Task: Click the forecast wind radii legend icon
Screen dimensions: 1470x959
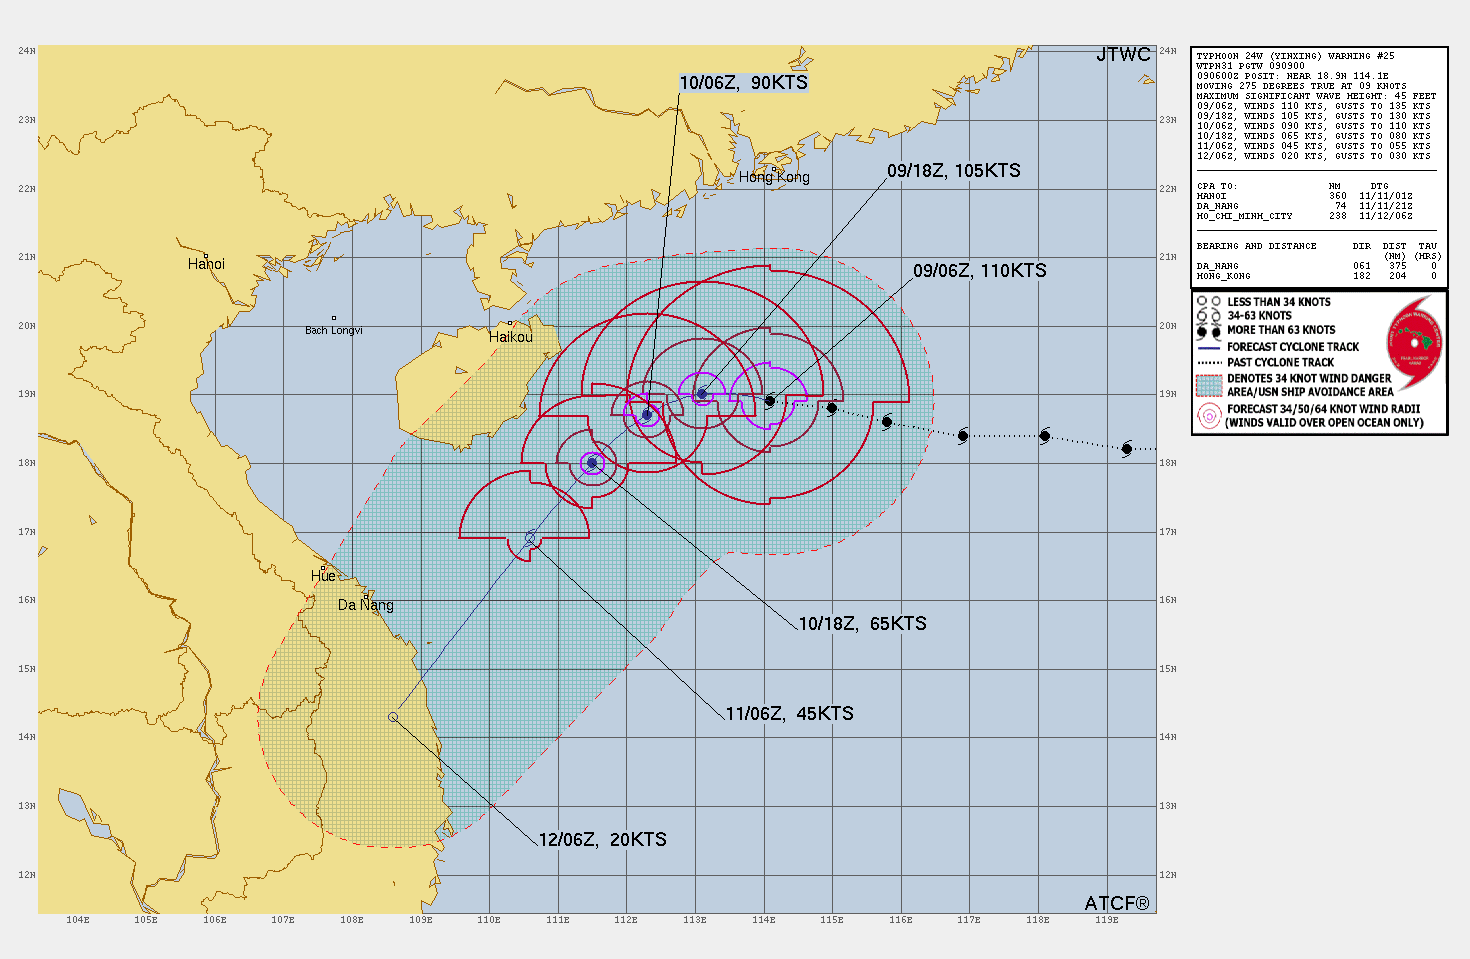Action: coord(1209,415)
